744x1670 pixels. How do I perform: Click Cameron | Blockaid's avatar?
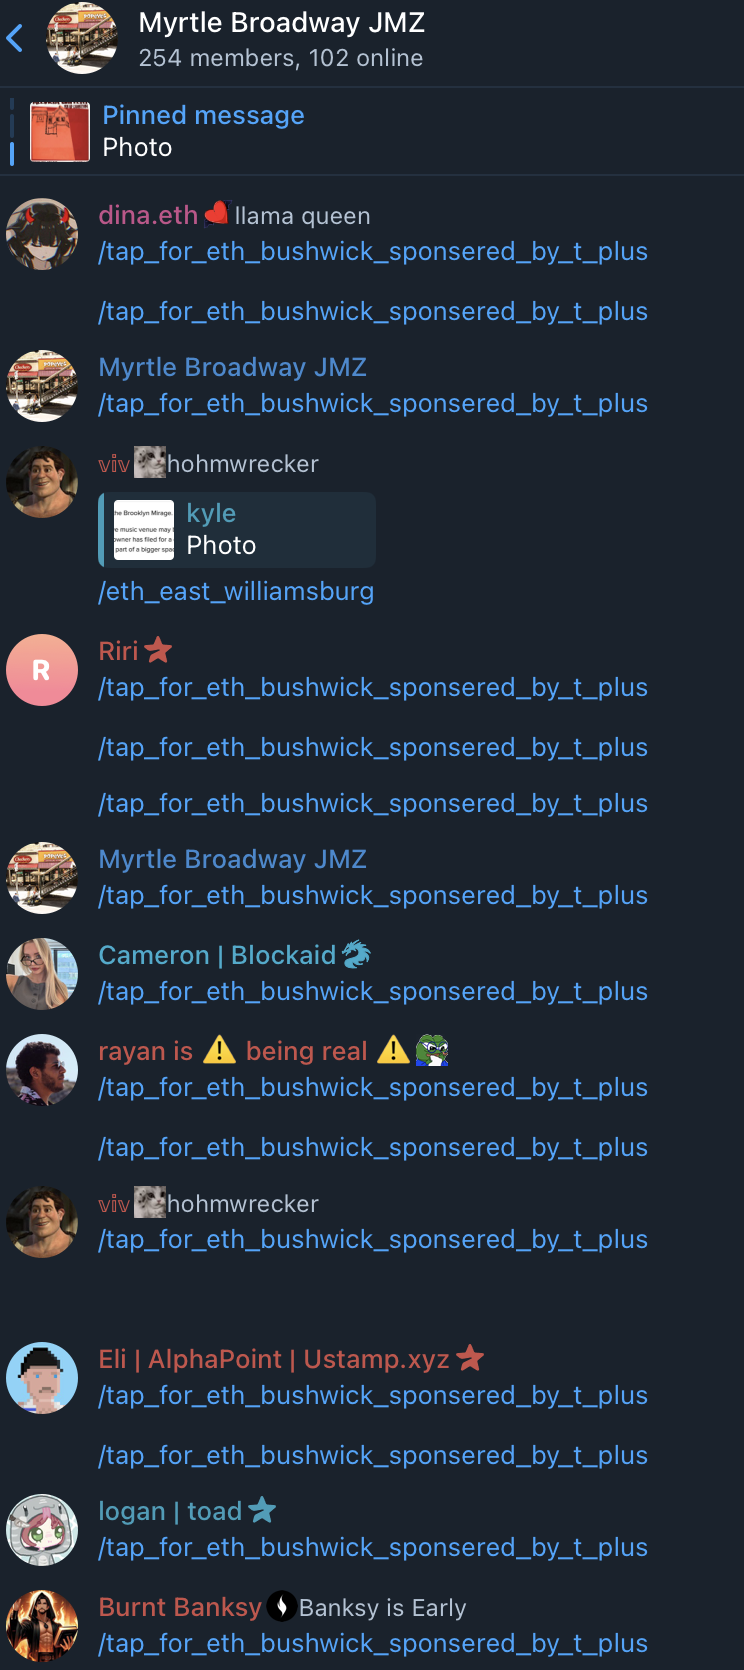pos(42,974)
